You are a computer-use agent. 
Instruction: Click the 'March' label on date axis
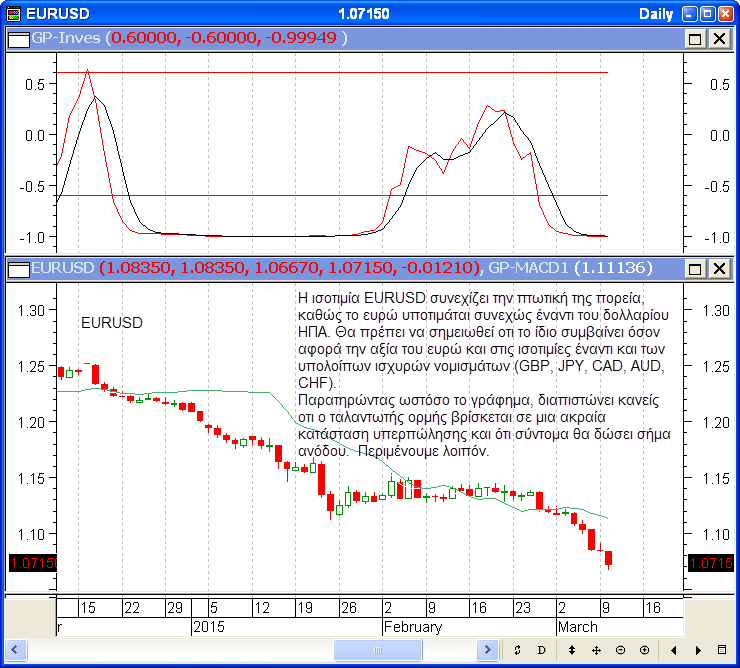pyautogui.click(x=578, y=627)
